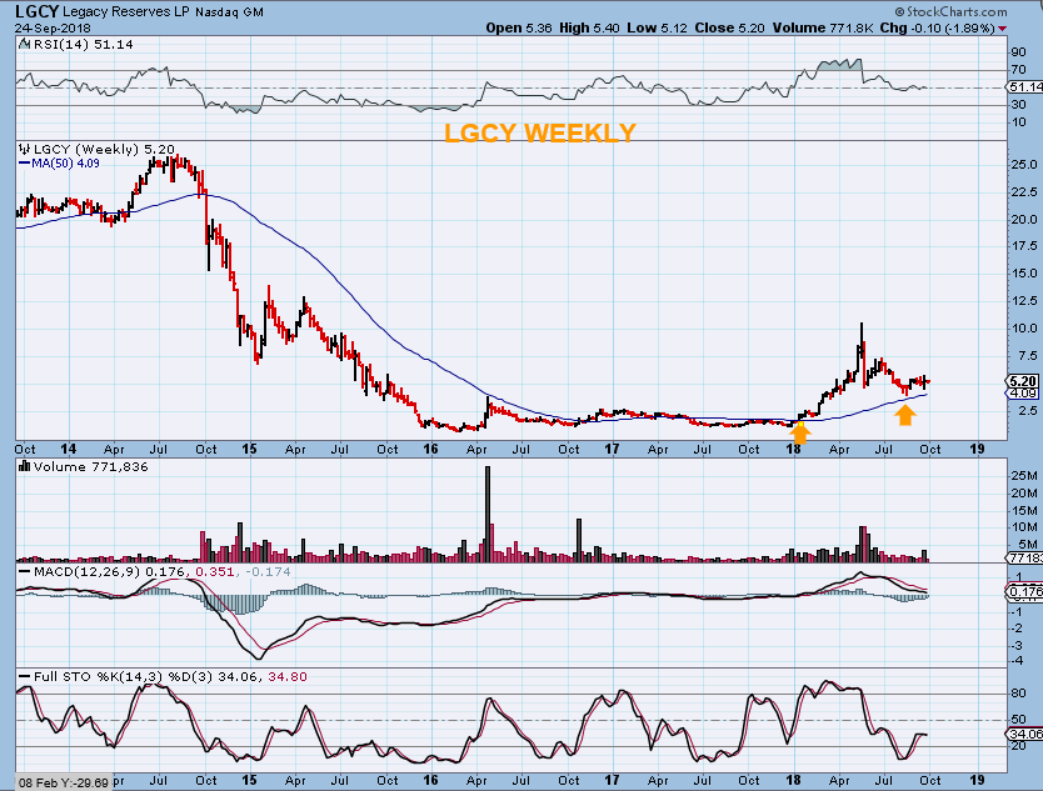Click the red down-triangle beside Chg value
This screenshot has height=791, width=1043.
[1002, 29]
